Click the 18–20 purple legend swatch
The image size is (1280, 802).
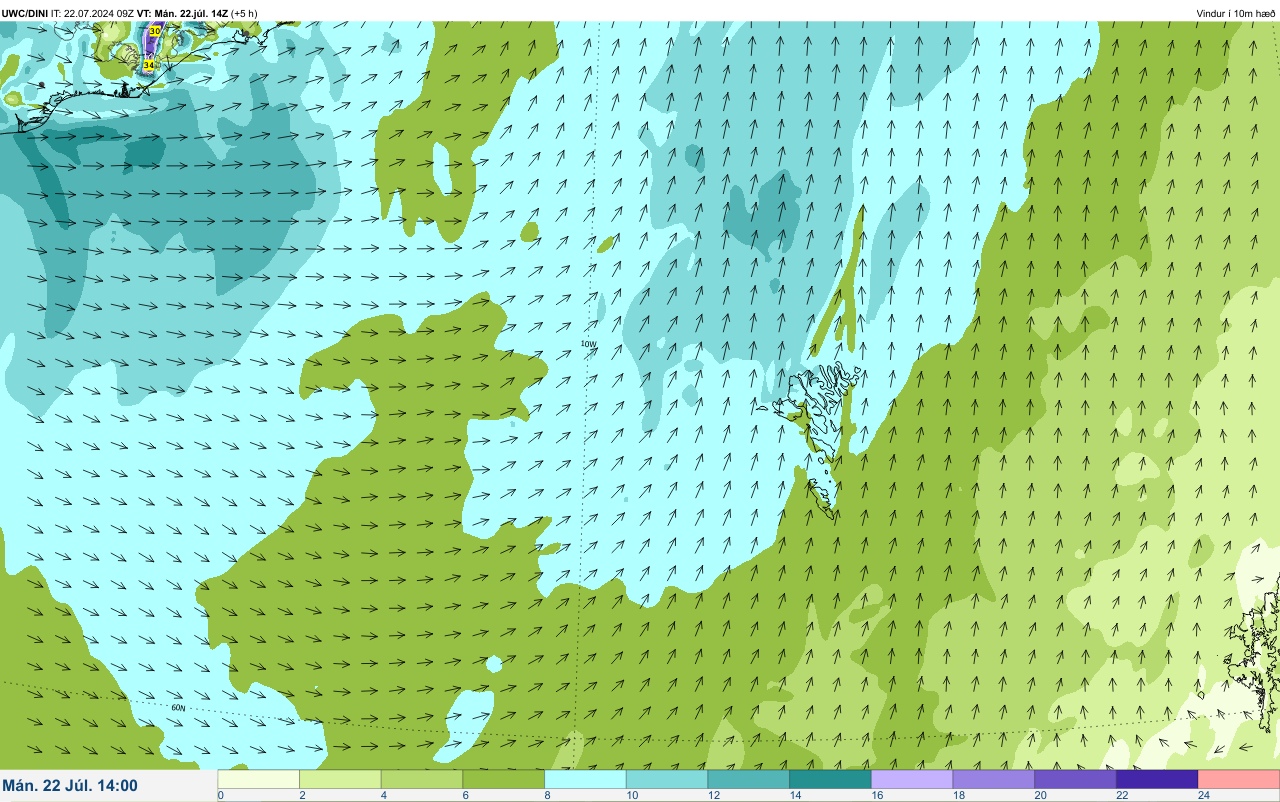pyautogui.click(x=994, y=779)
